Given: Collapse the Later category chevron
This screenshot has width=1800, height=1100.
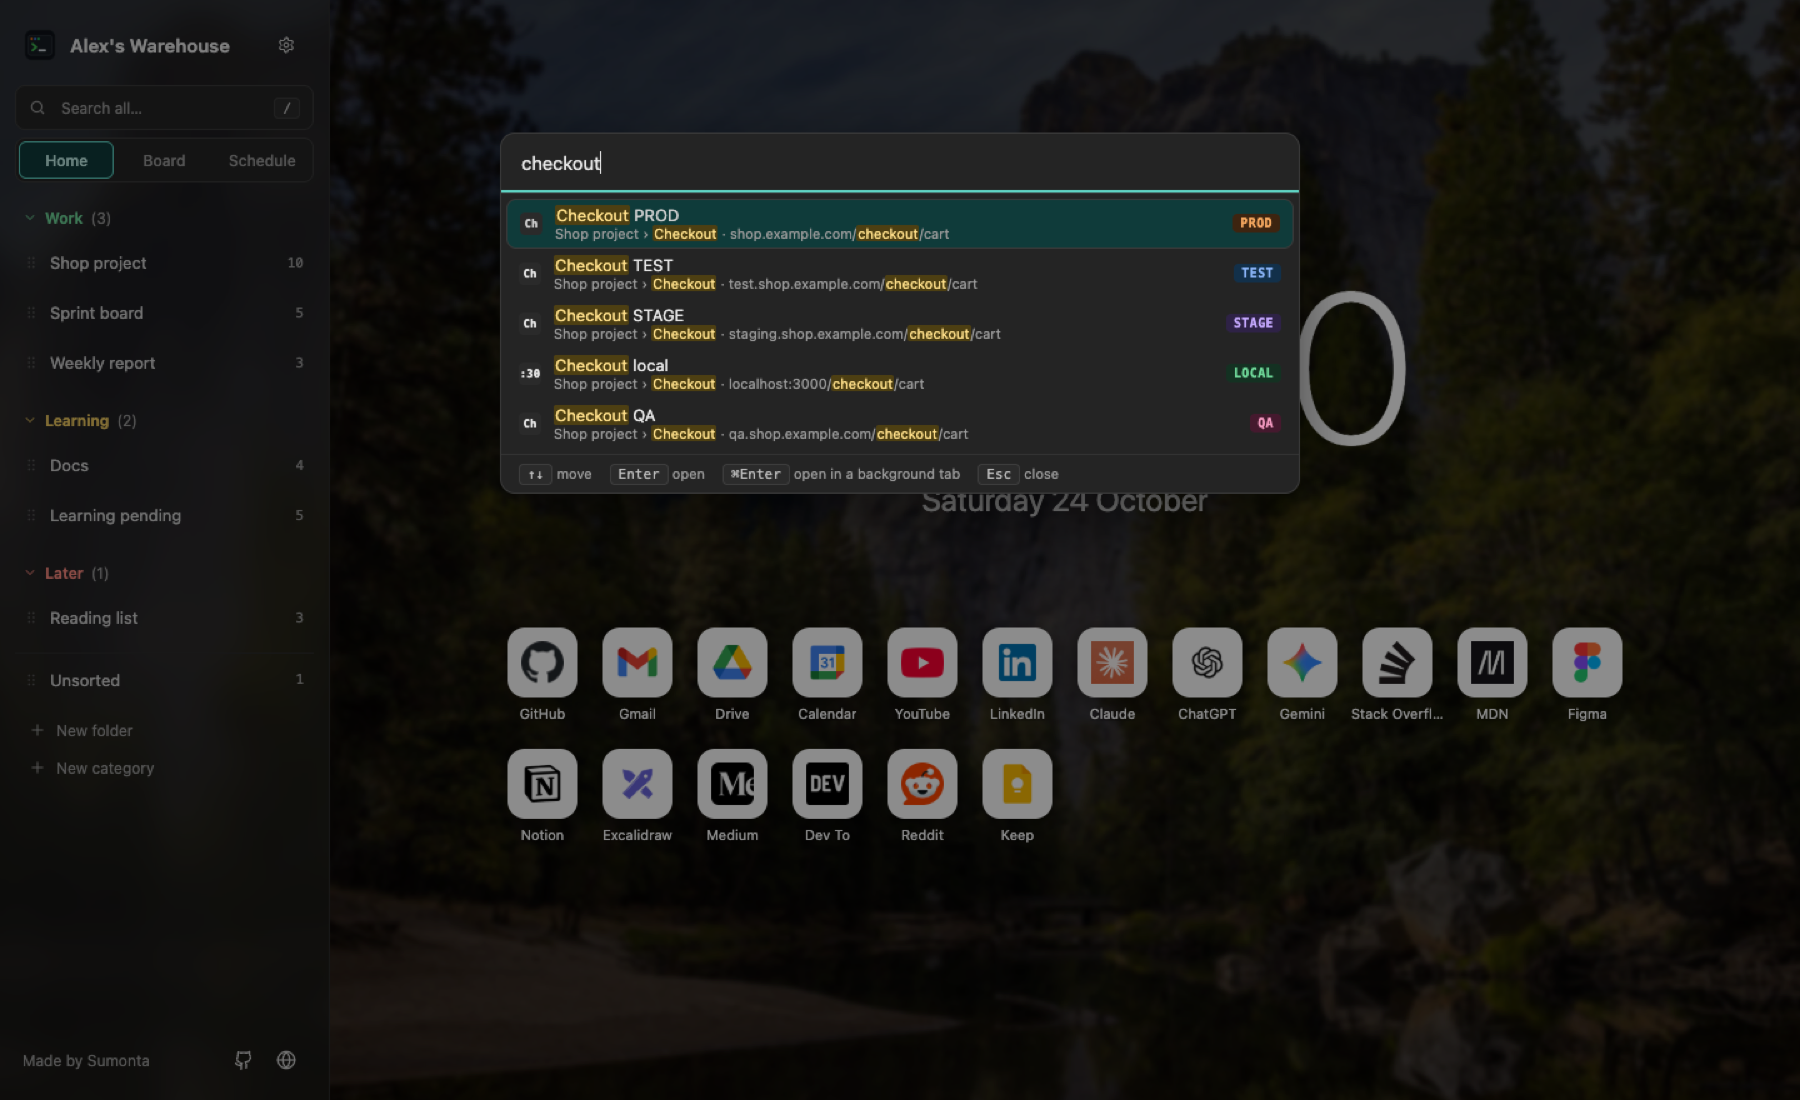Looking at the screenshot, I should (x=30, y=573).
